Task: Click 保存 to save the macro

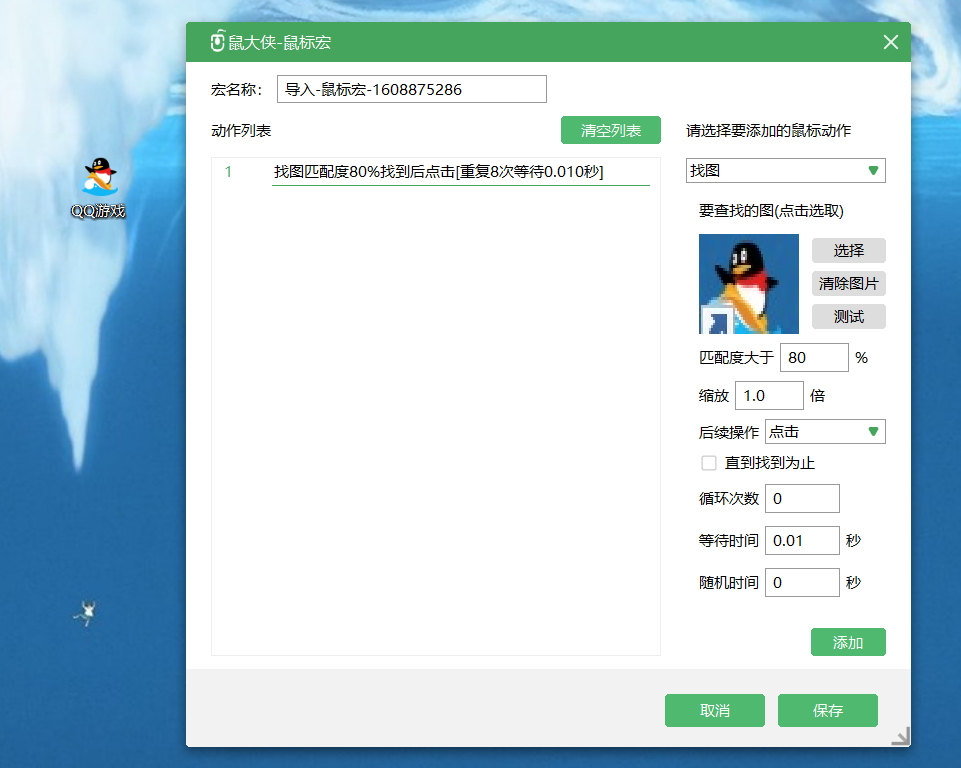Action: click(x=827, y=711)
